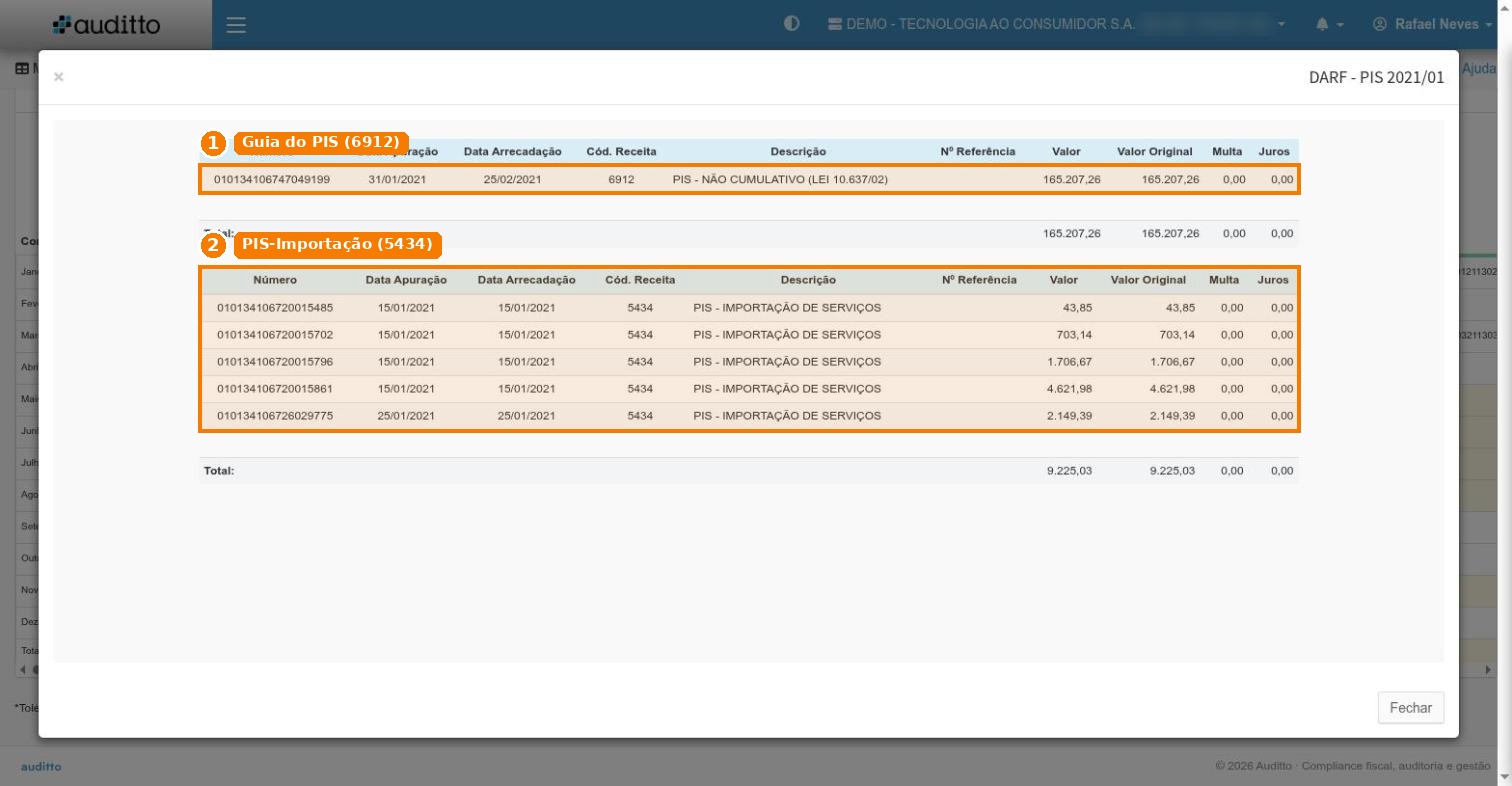Toggle the hamburger sidebar menu icon
The width and height of the screenshot is (1512, 786).
tap(236, 25)
